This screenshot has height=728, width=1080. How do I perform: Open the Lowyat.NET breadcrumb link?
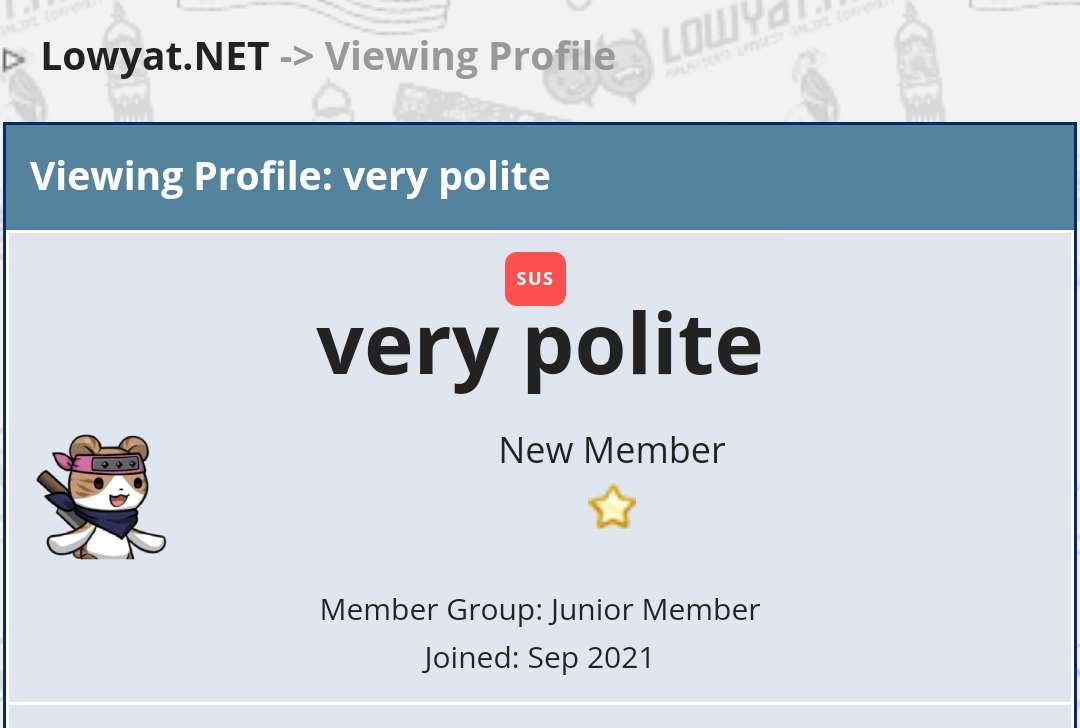coord(155,56)
